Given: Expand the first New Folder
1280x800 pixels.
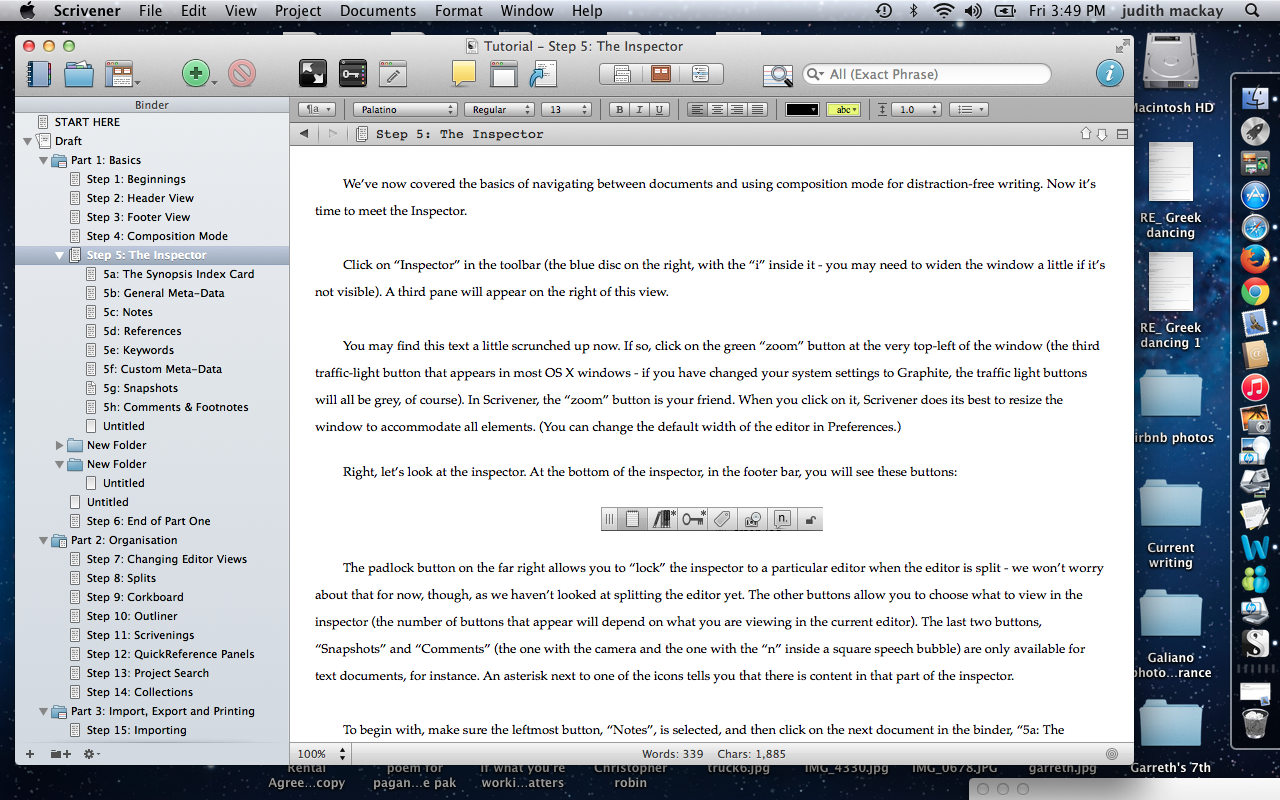Looking at the screenshot, I should (59, 445).
